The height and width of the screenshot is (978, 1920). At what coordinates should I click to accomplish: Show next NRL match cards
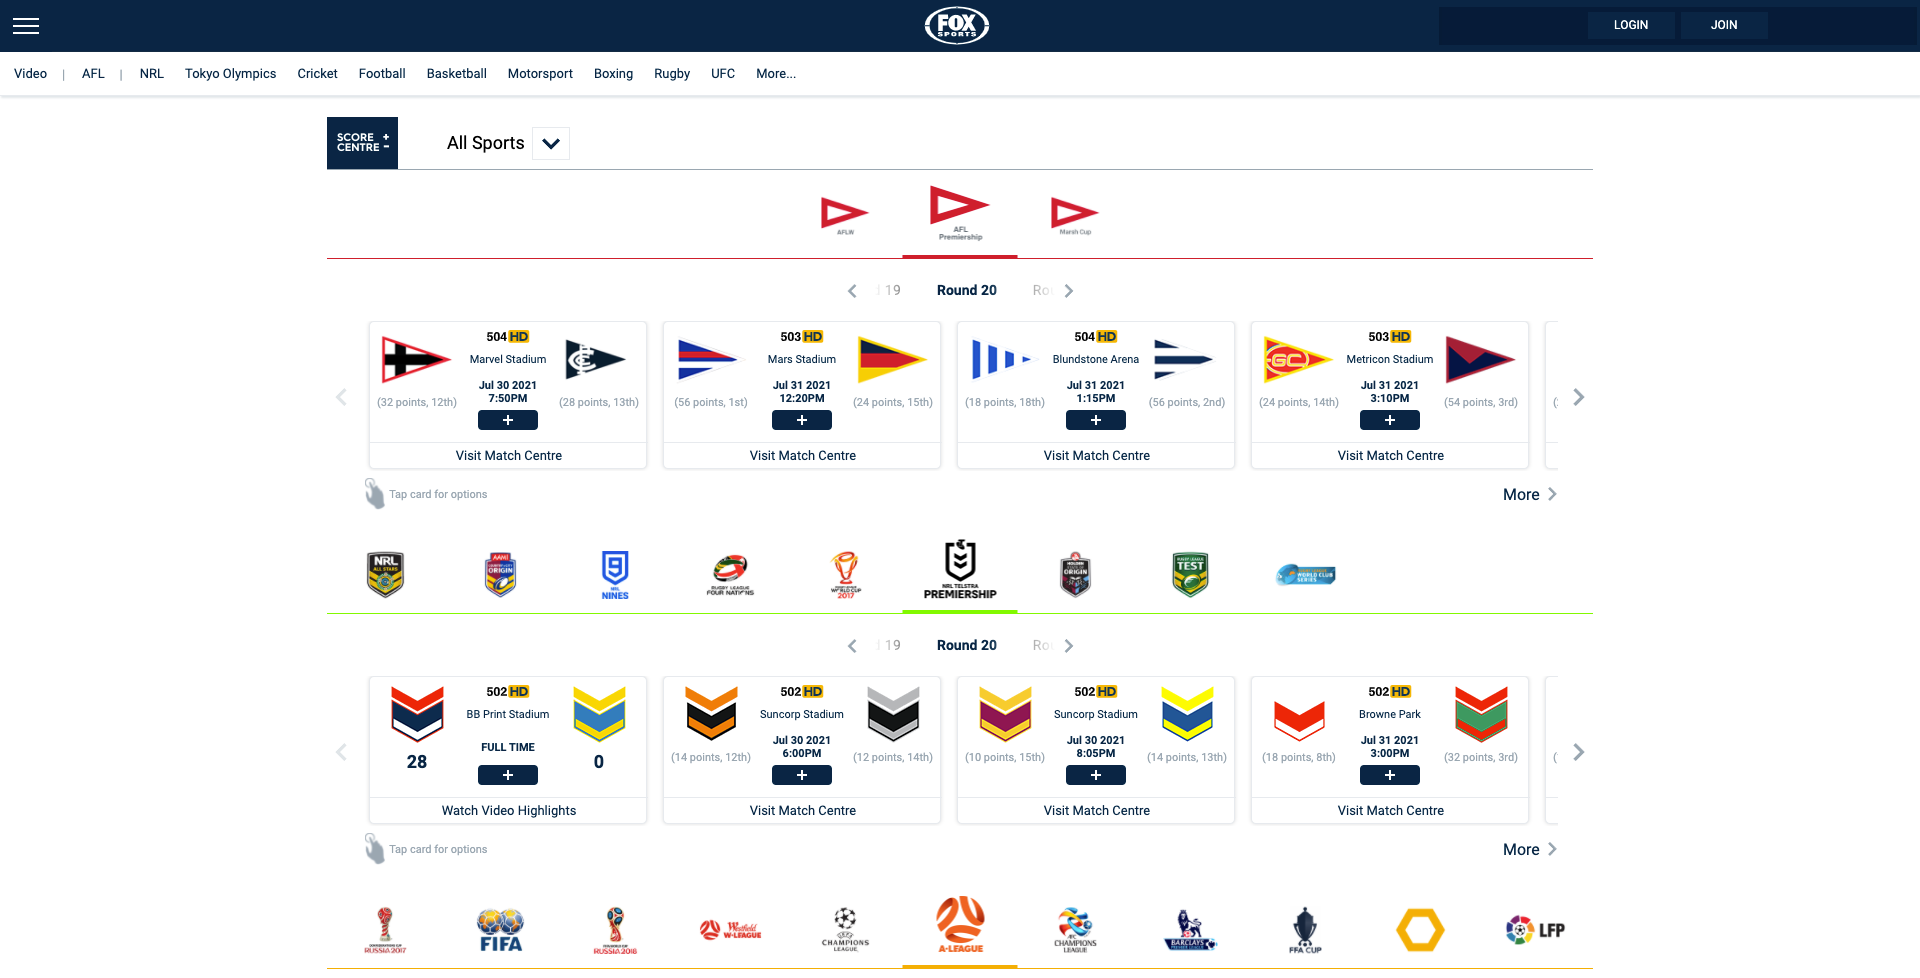coord(1578,752)
